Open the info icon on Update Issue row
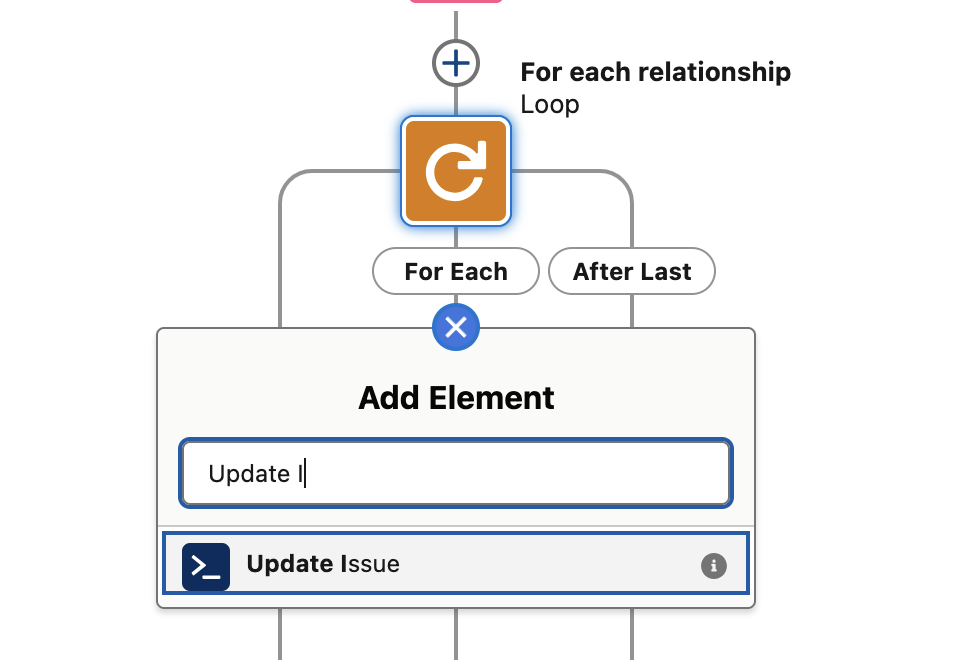This screenshot has width=976, height=660. tap(713, 566)
